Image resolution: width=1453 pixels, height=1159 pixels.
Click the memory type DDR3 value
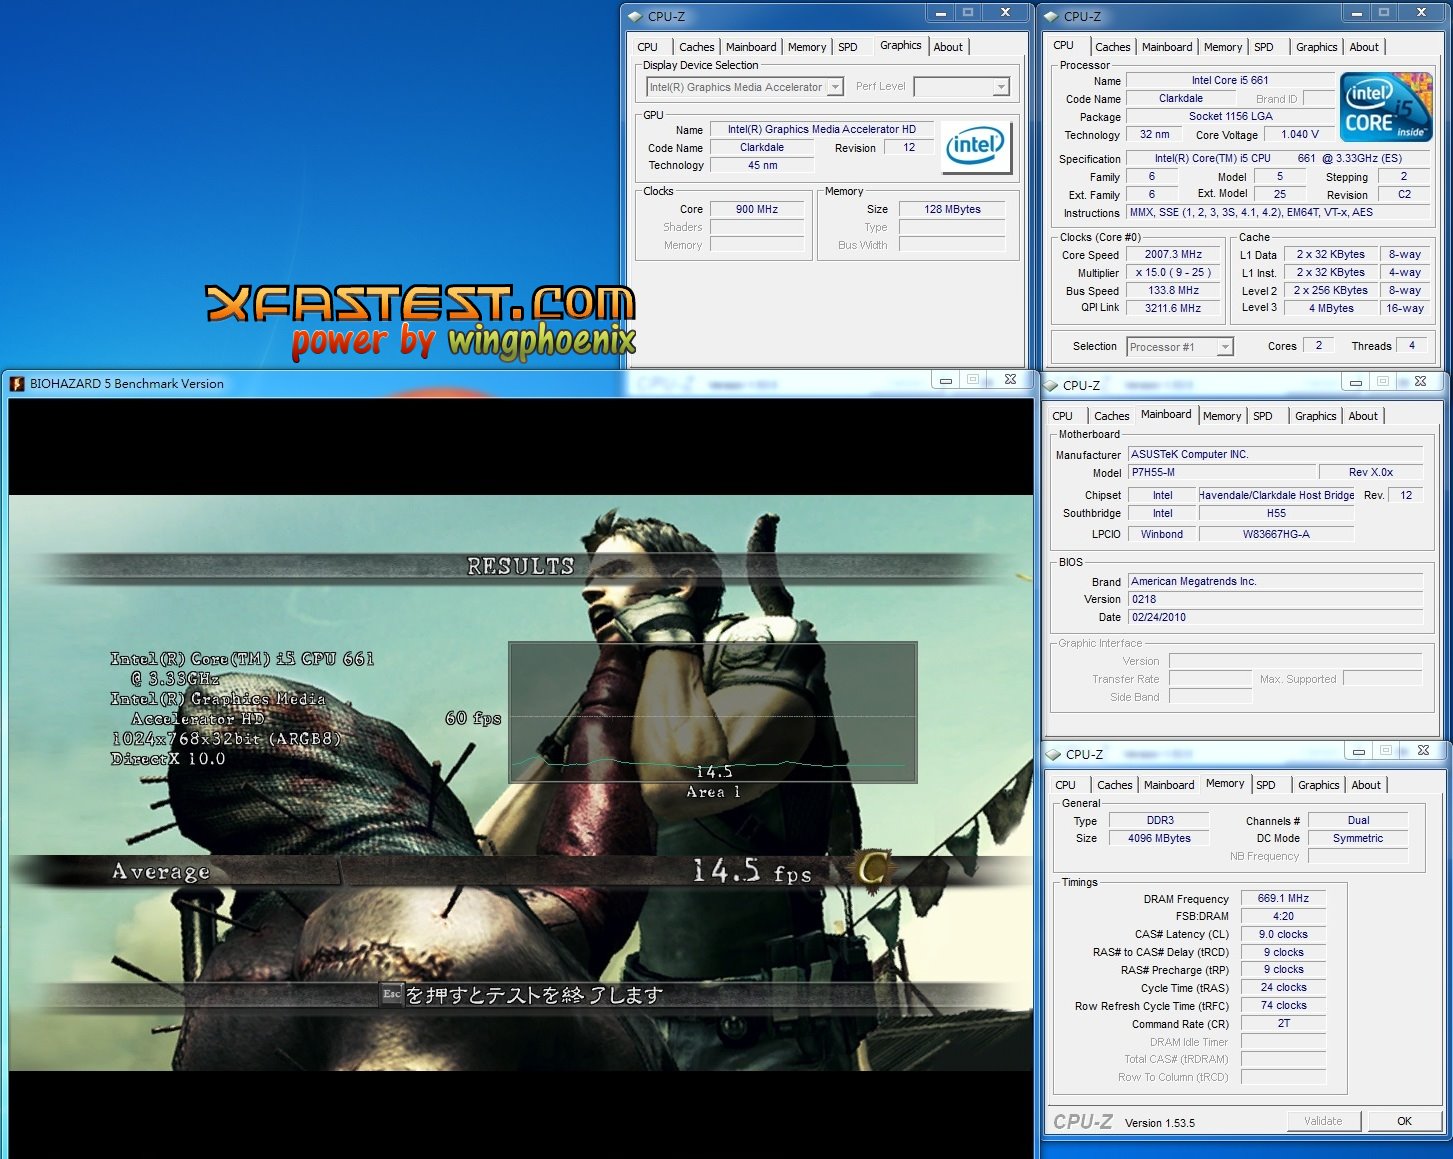(x=1160, y=820)
